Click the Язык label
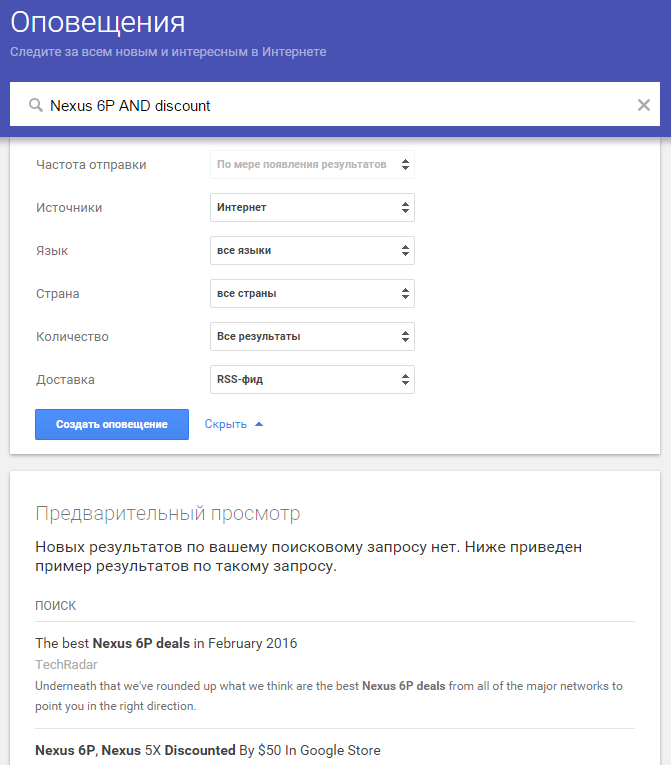This screenshot has width=671, height=765. [x=52, y=251]
